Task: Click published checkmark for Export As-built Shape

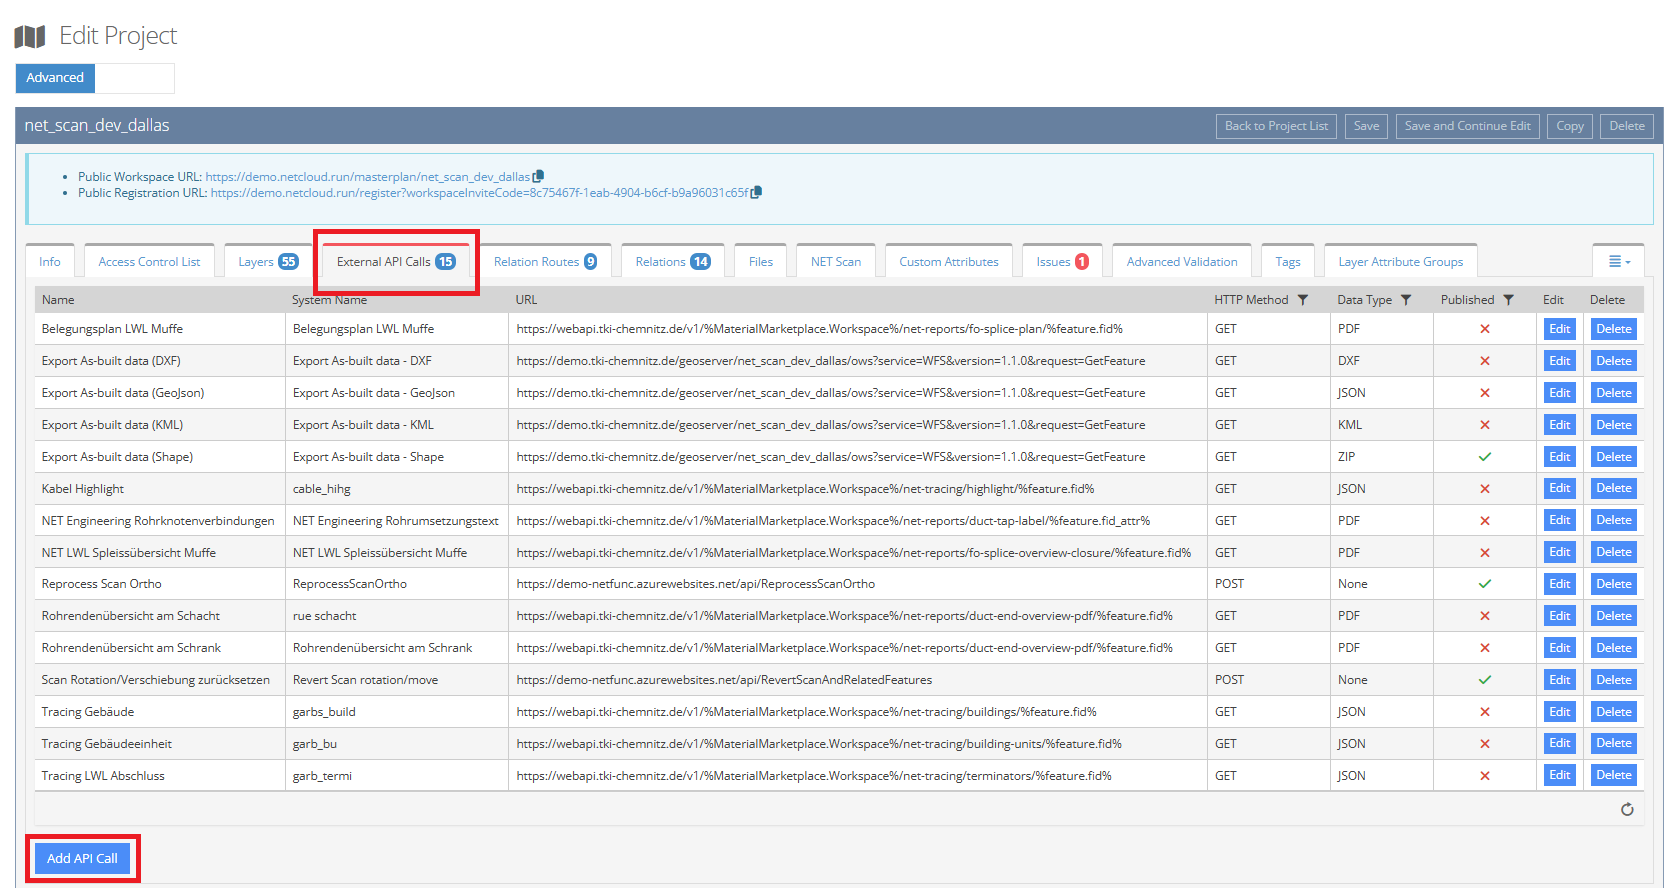Action: [x=1484, y=457]
